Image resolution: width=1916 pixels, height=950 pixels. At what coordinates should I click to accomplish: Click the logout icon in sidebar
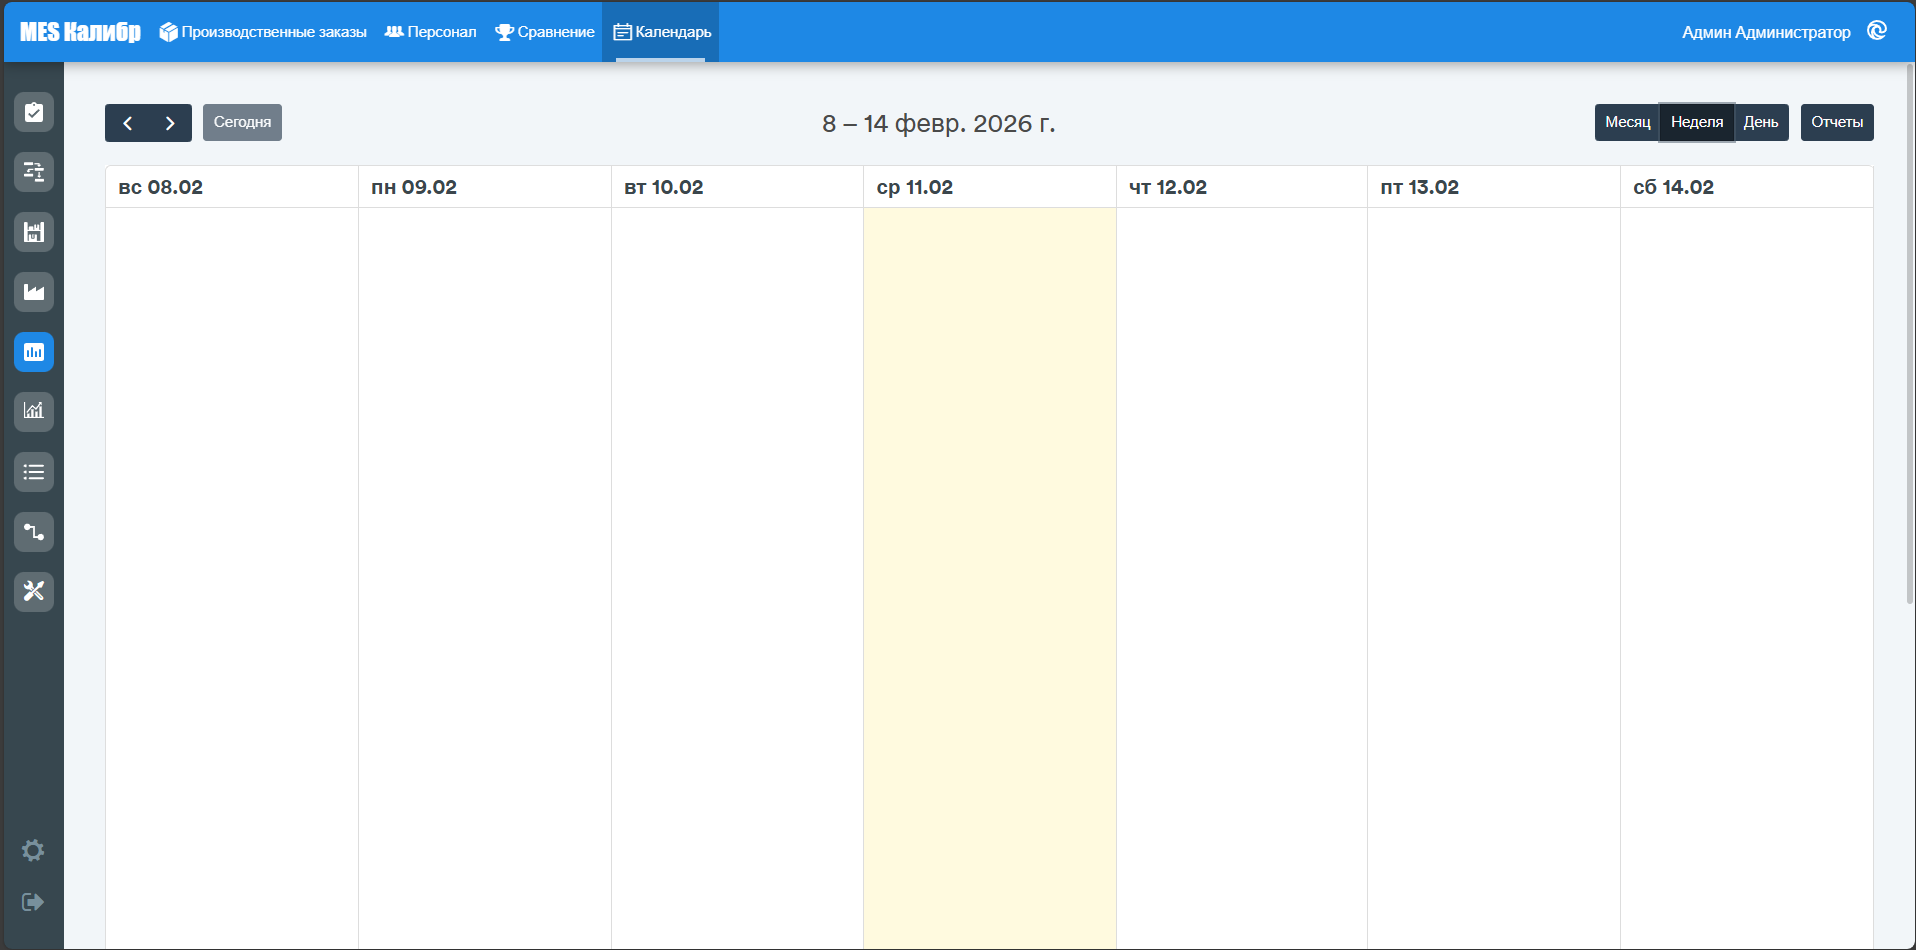pos(33,902)
